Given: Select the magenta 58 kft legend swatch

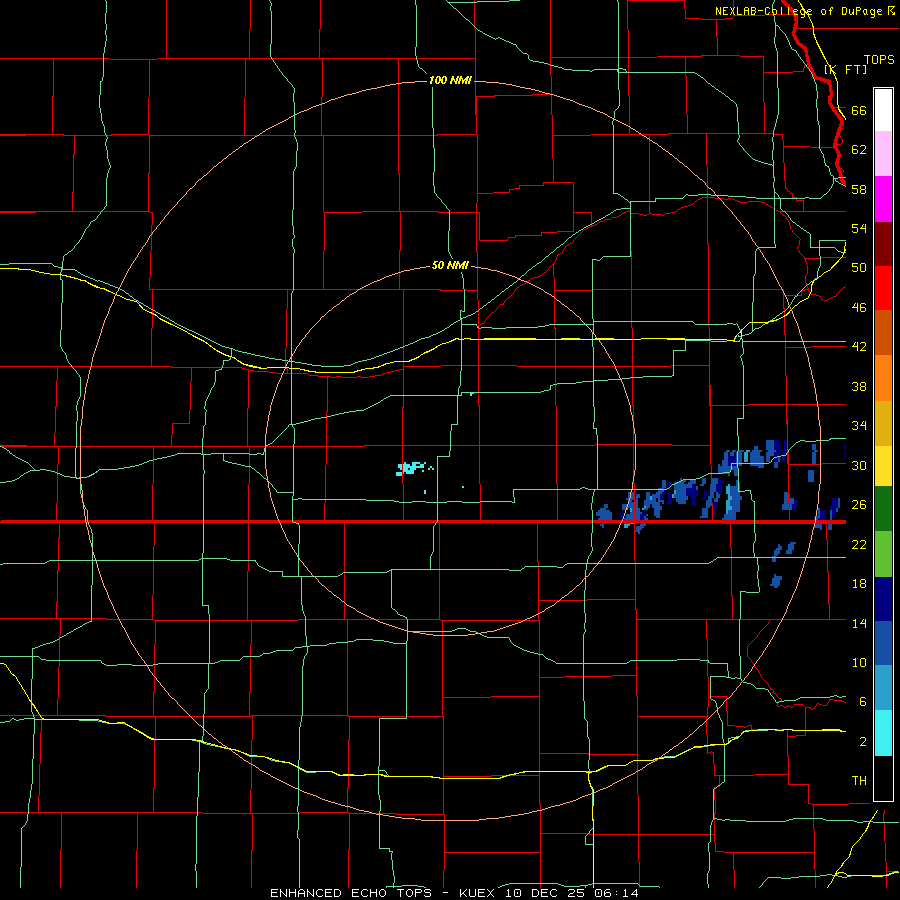Looking at the screenshot, I should click(883, 199).
